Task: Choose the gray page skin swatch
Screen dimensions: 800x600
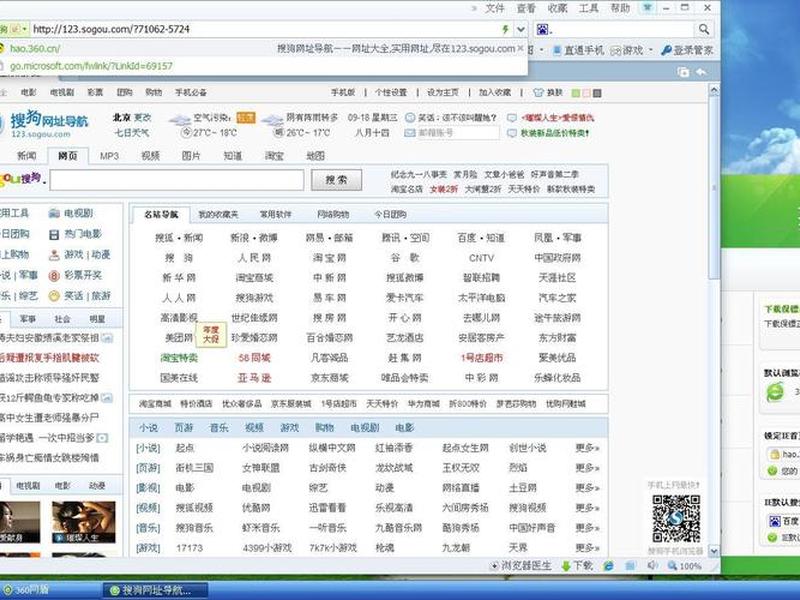Action: click(x=597, y=93)
